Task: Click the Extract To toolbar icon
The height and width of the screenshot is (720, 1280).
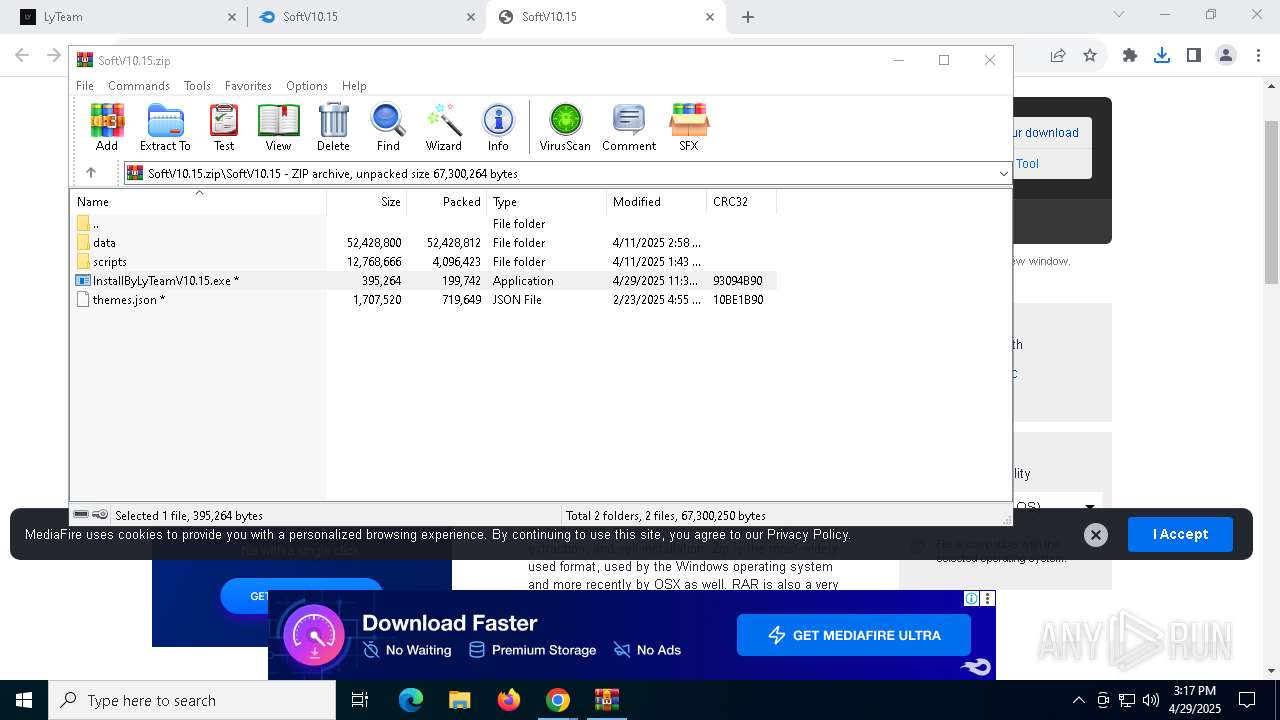Action: 165,127
